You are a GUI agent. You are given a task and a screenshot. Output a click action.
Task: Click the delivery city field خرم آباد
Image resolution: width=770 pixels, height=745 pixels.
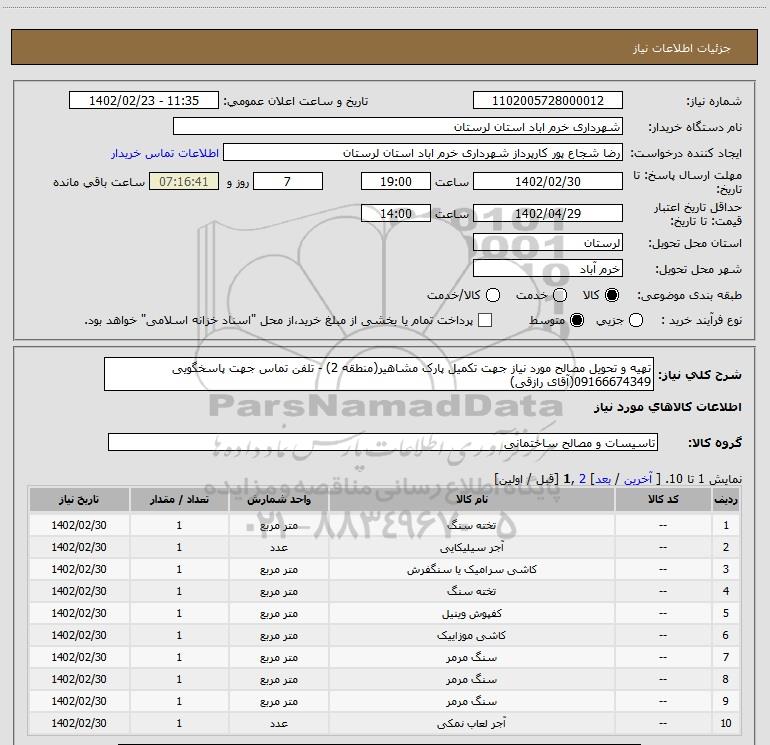click(x=548, y=269)
